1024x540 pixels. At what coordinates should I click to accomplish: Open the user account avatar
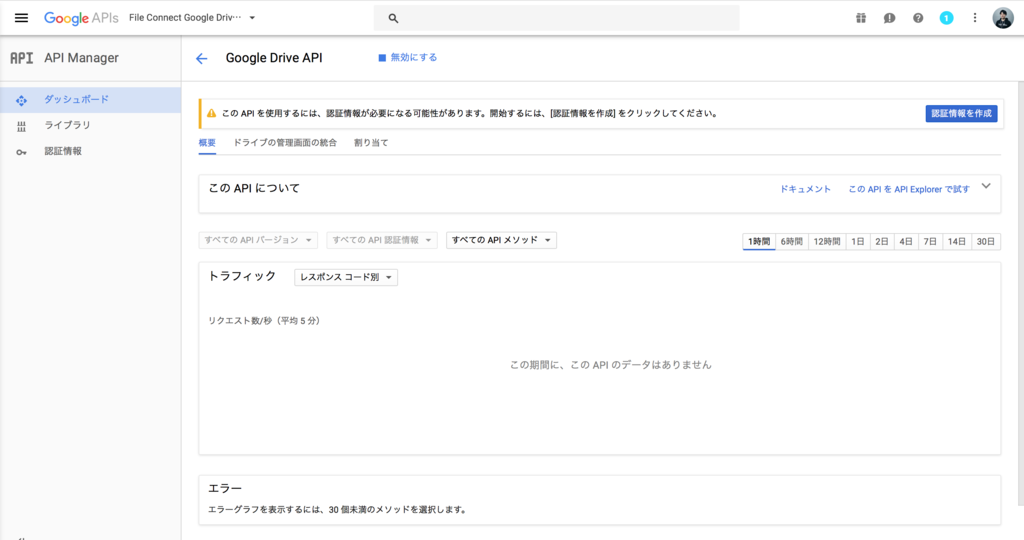point(1002,18)
